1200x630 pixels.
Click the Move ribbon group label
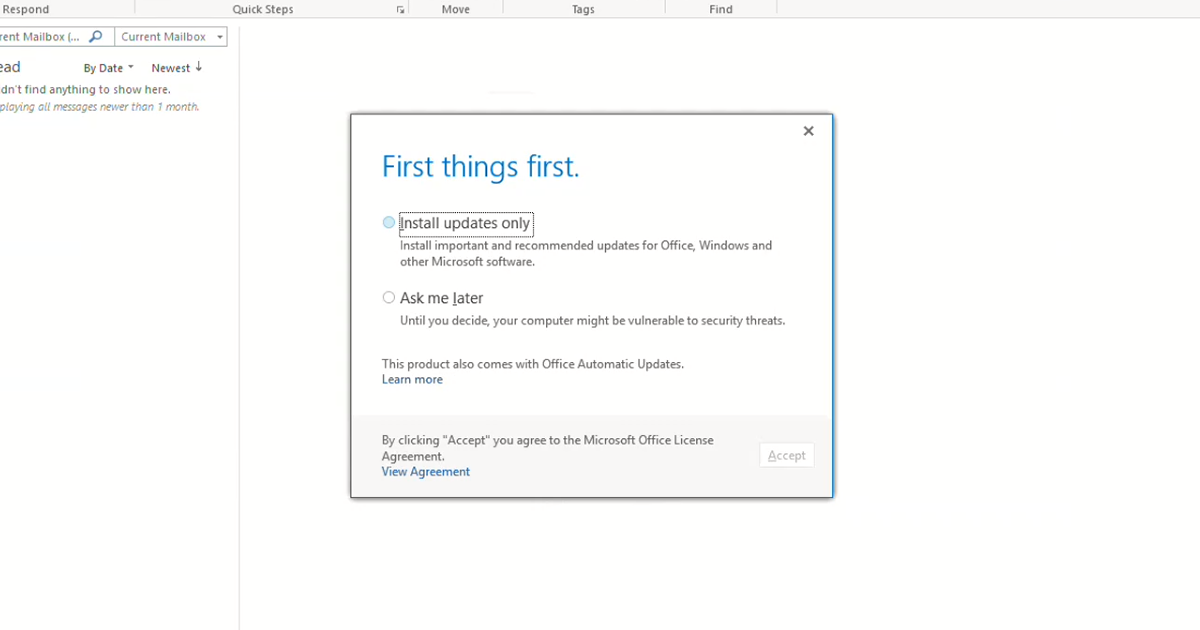tap(455, 9)
